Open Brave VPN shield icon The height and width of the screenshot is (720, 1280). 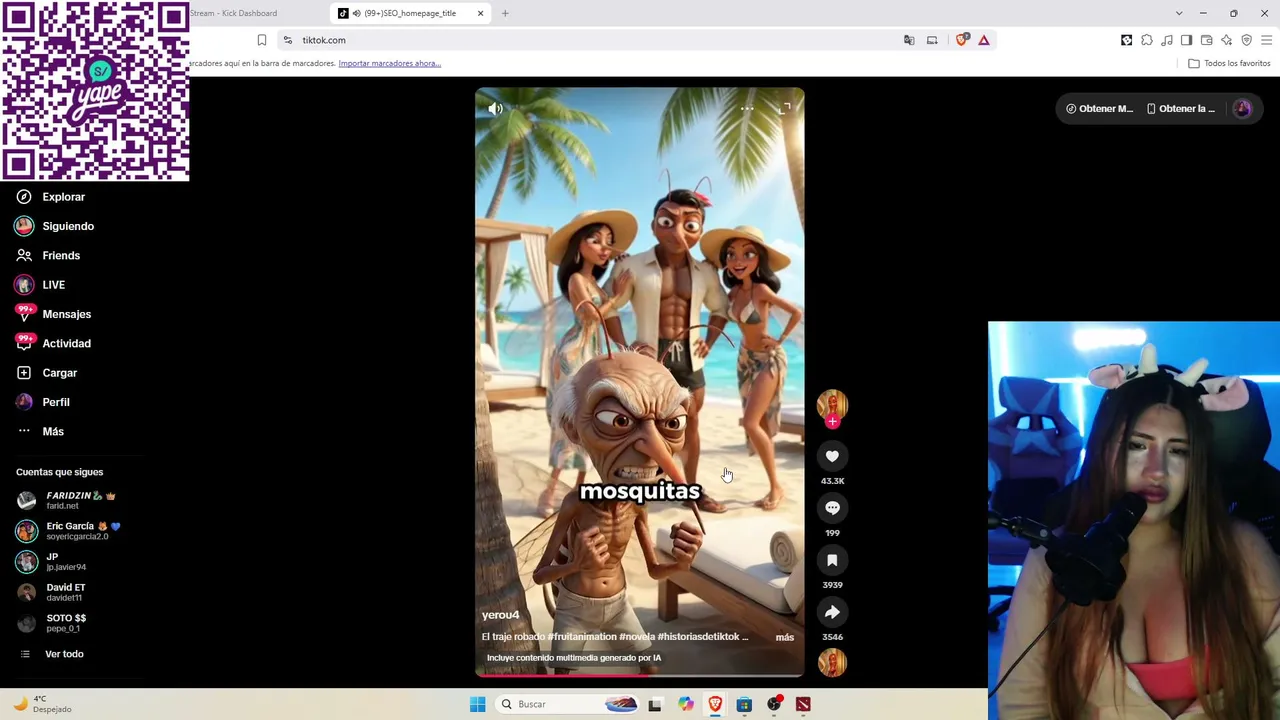click(1247, 40)
